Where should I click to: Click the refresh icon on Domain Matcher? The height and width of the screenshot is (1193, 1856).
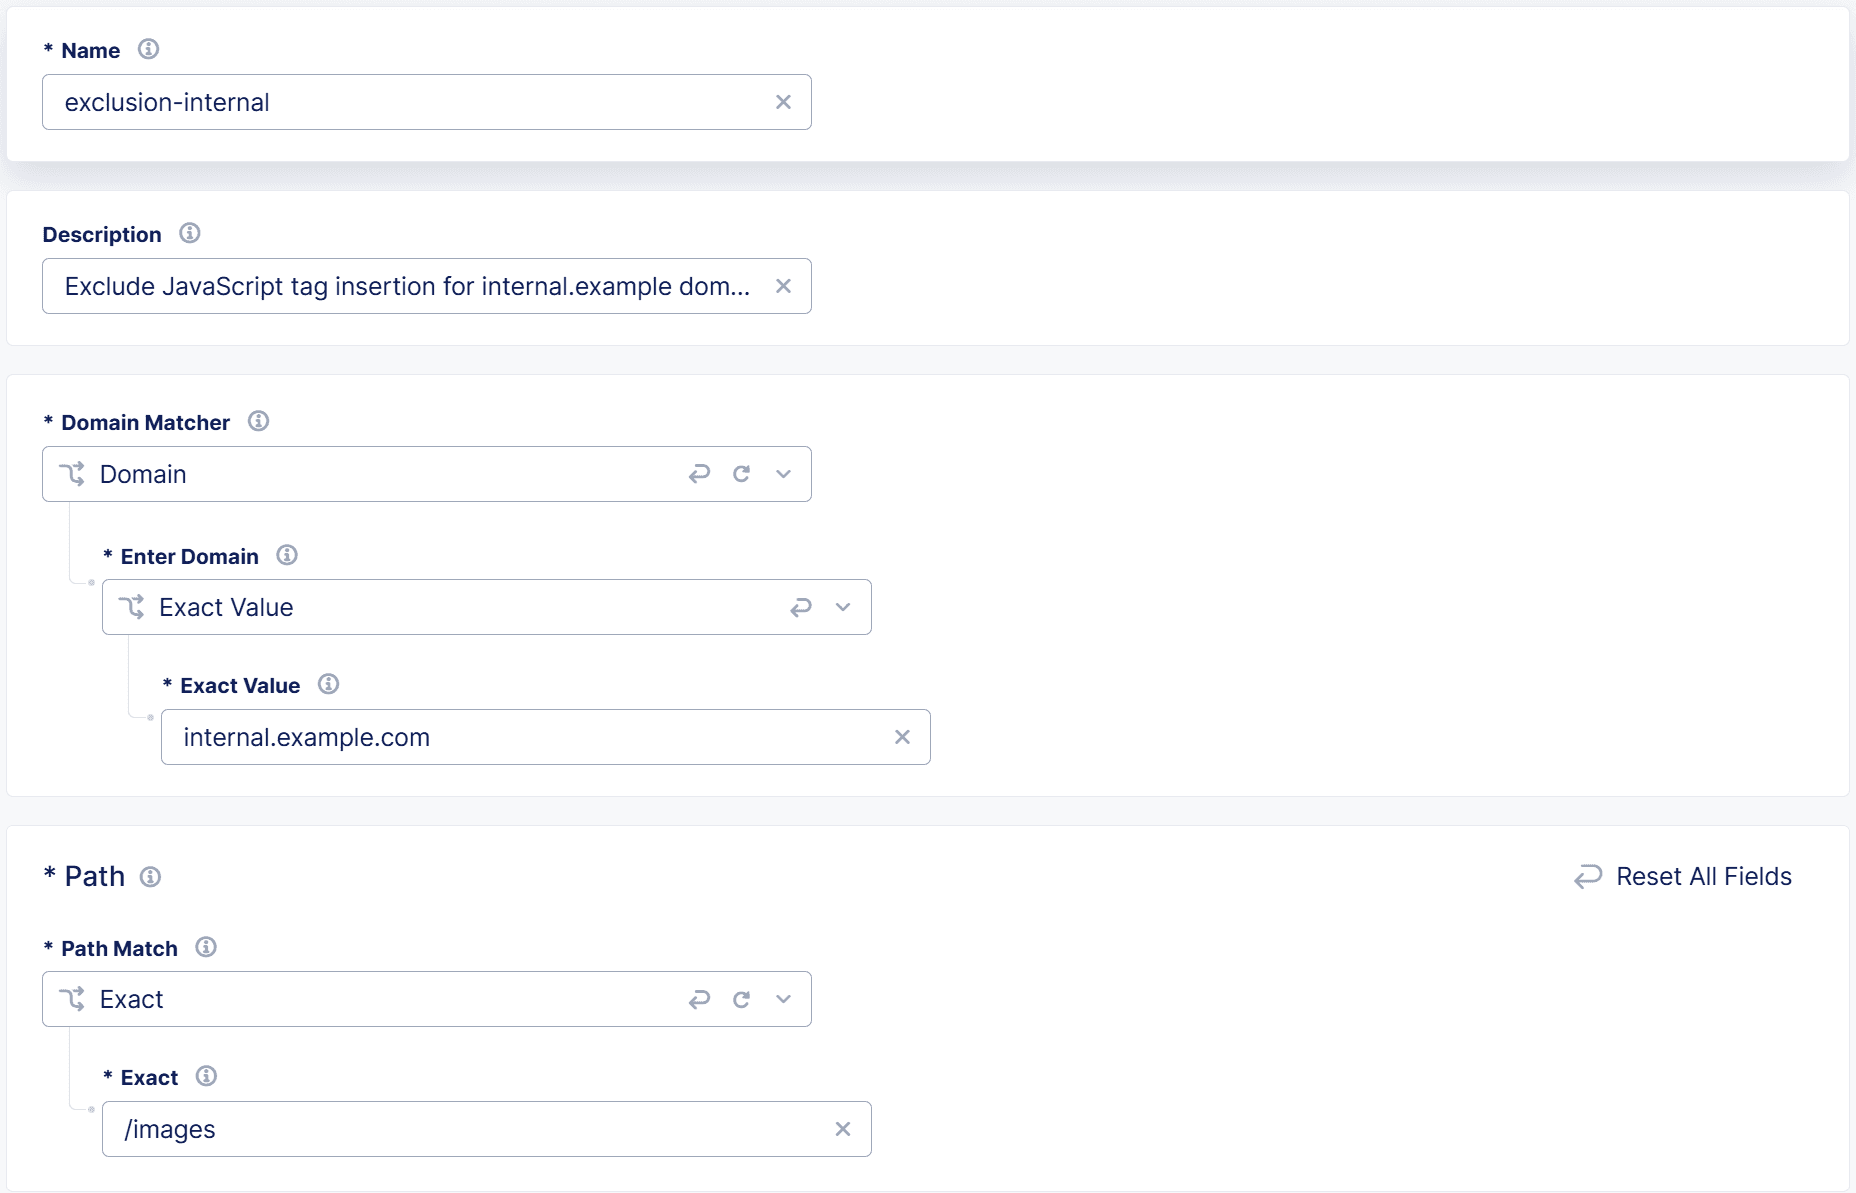point(742,474)
